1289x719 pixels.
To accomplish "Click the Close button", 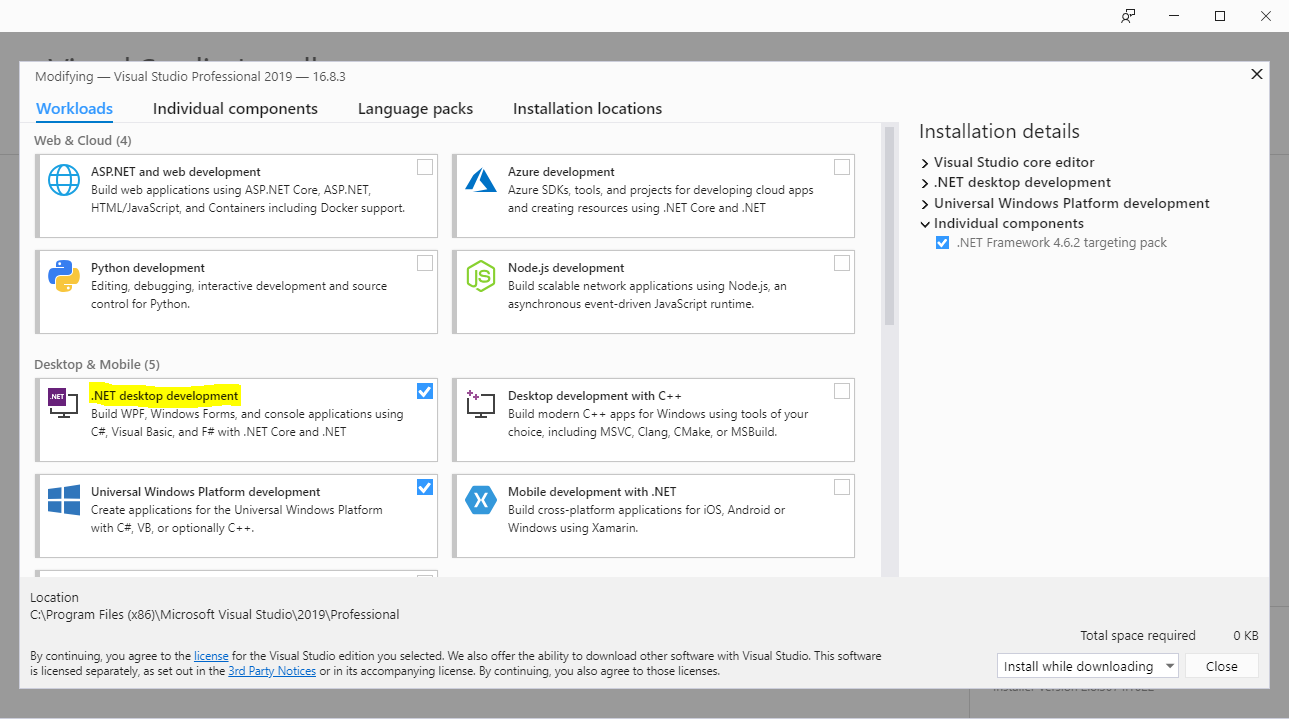I will [x=1221, y=666].
